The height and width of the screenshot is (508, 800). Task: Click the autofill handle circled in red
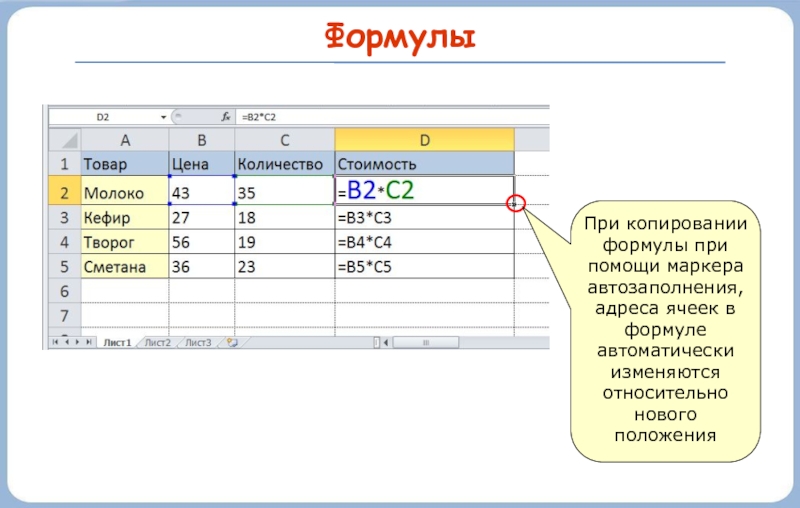(515, 204)
